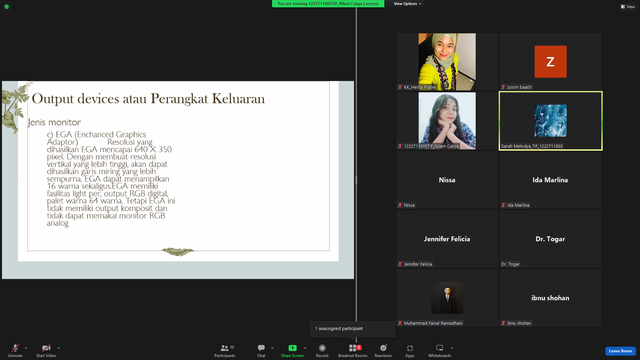Click the green Share Screen icon

tap(293, 348)
